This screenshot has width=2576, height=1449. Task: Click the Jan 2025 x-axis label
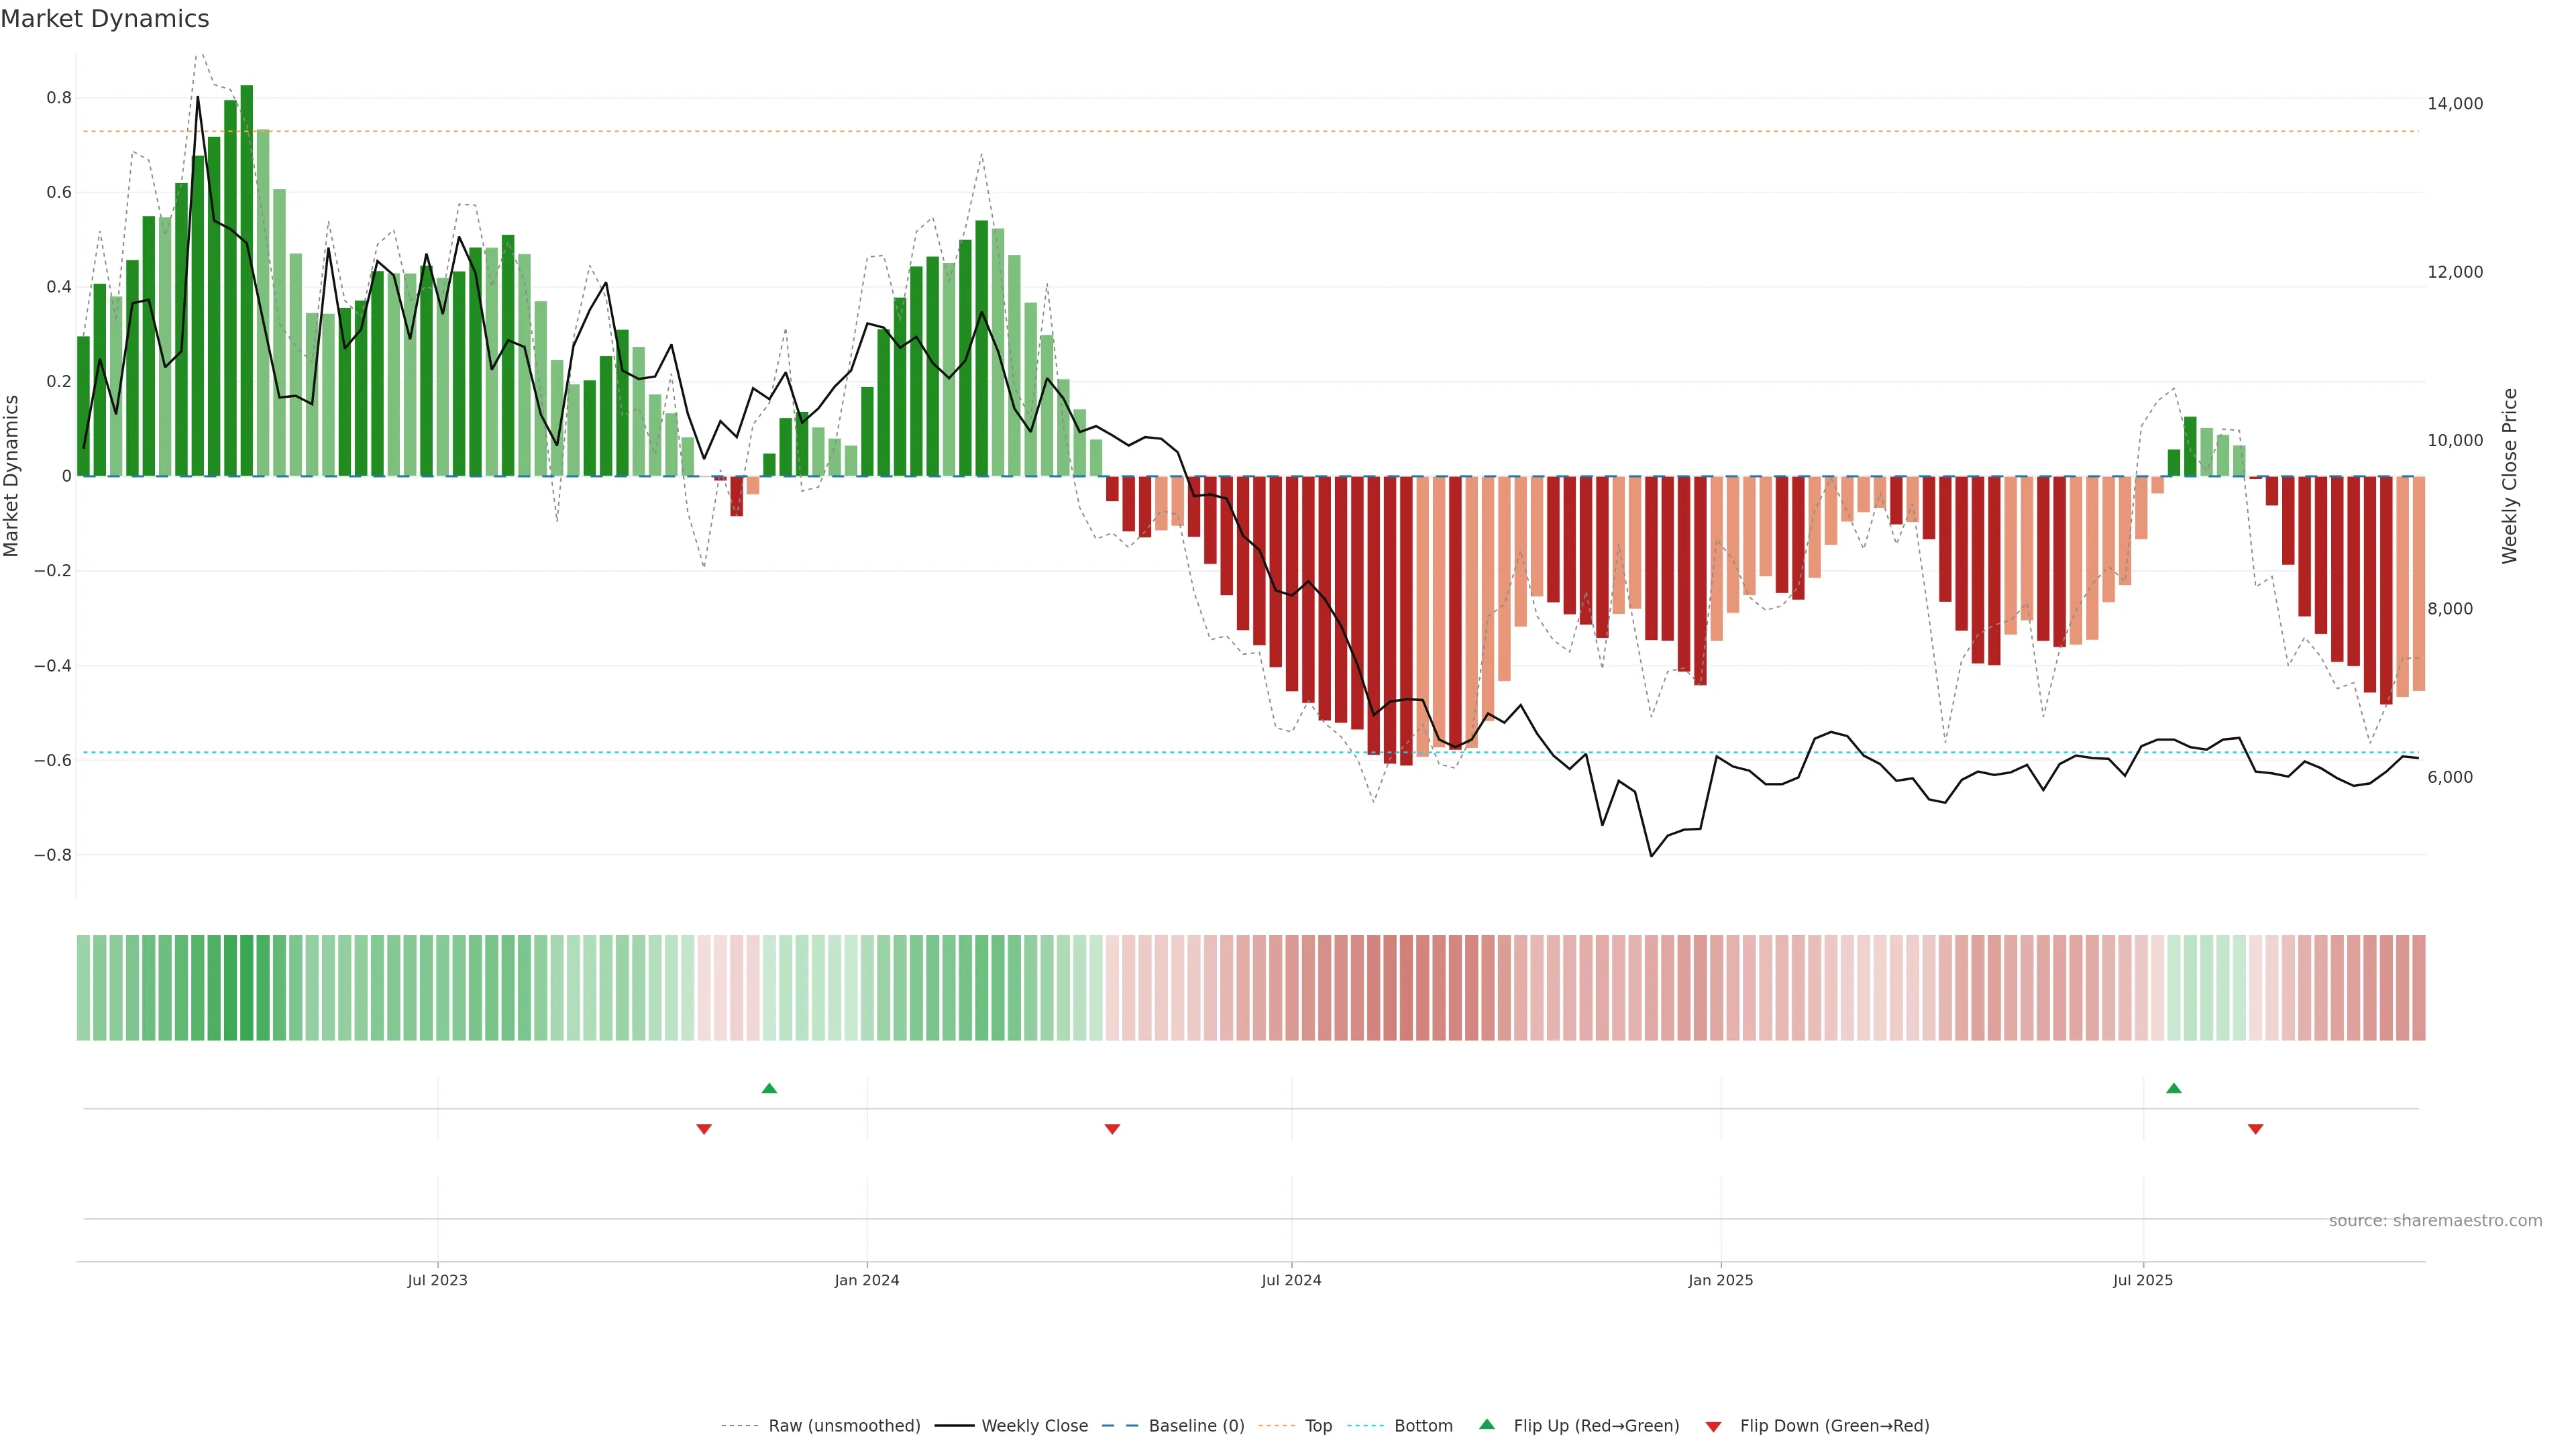pyautogui.click(x=1720, y=1280)
